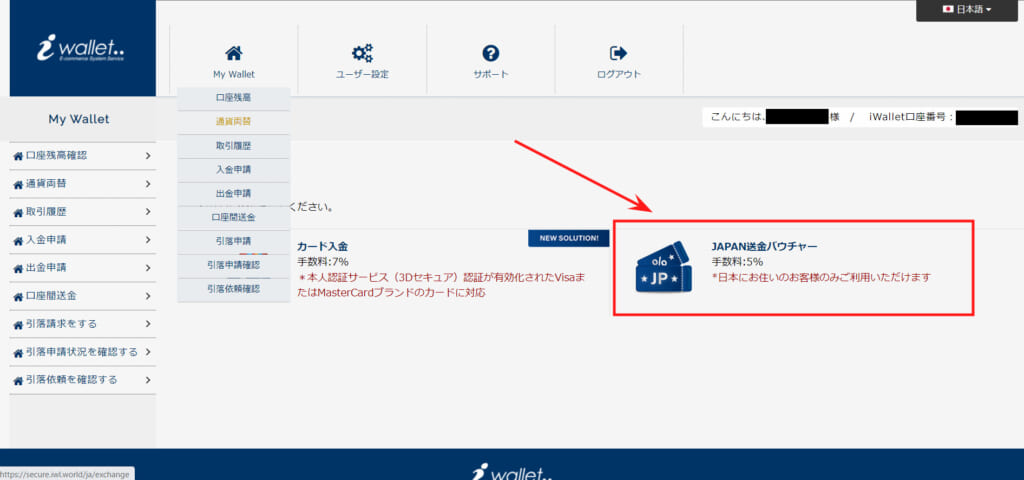Click the iWallet口座番号 label
The image size is (1024, 480).
pyautogui.click(x=911, y=118)
